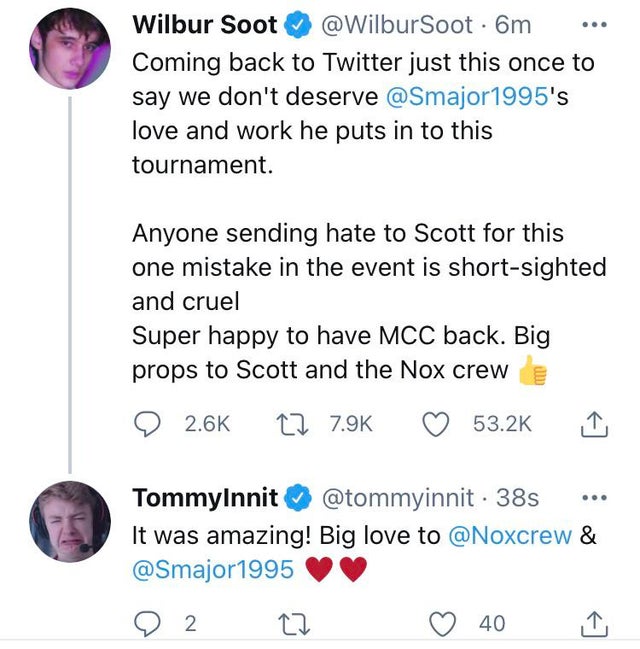Open @Smajor1995 mention in Tommy's reply

pyautogui.click(x=213, y=569)
